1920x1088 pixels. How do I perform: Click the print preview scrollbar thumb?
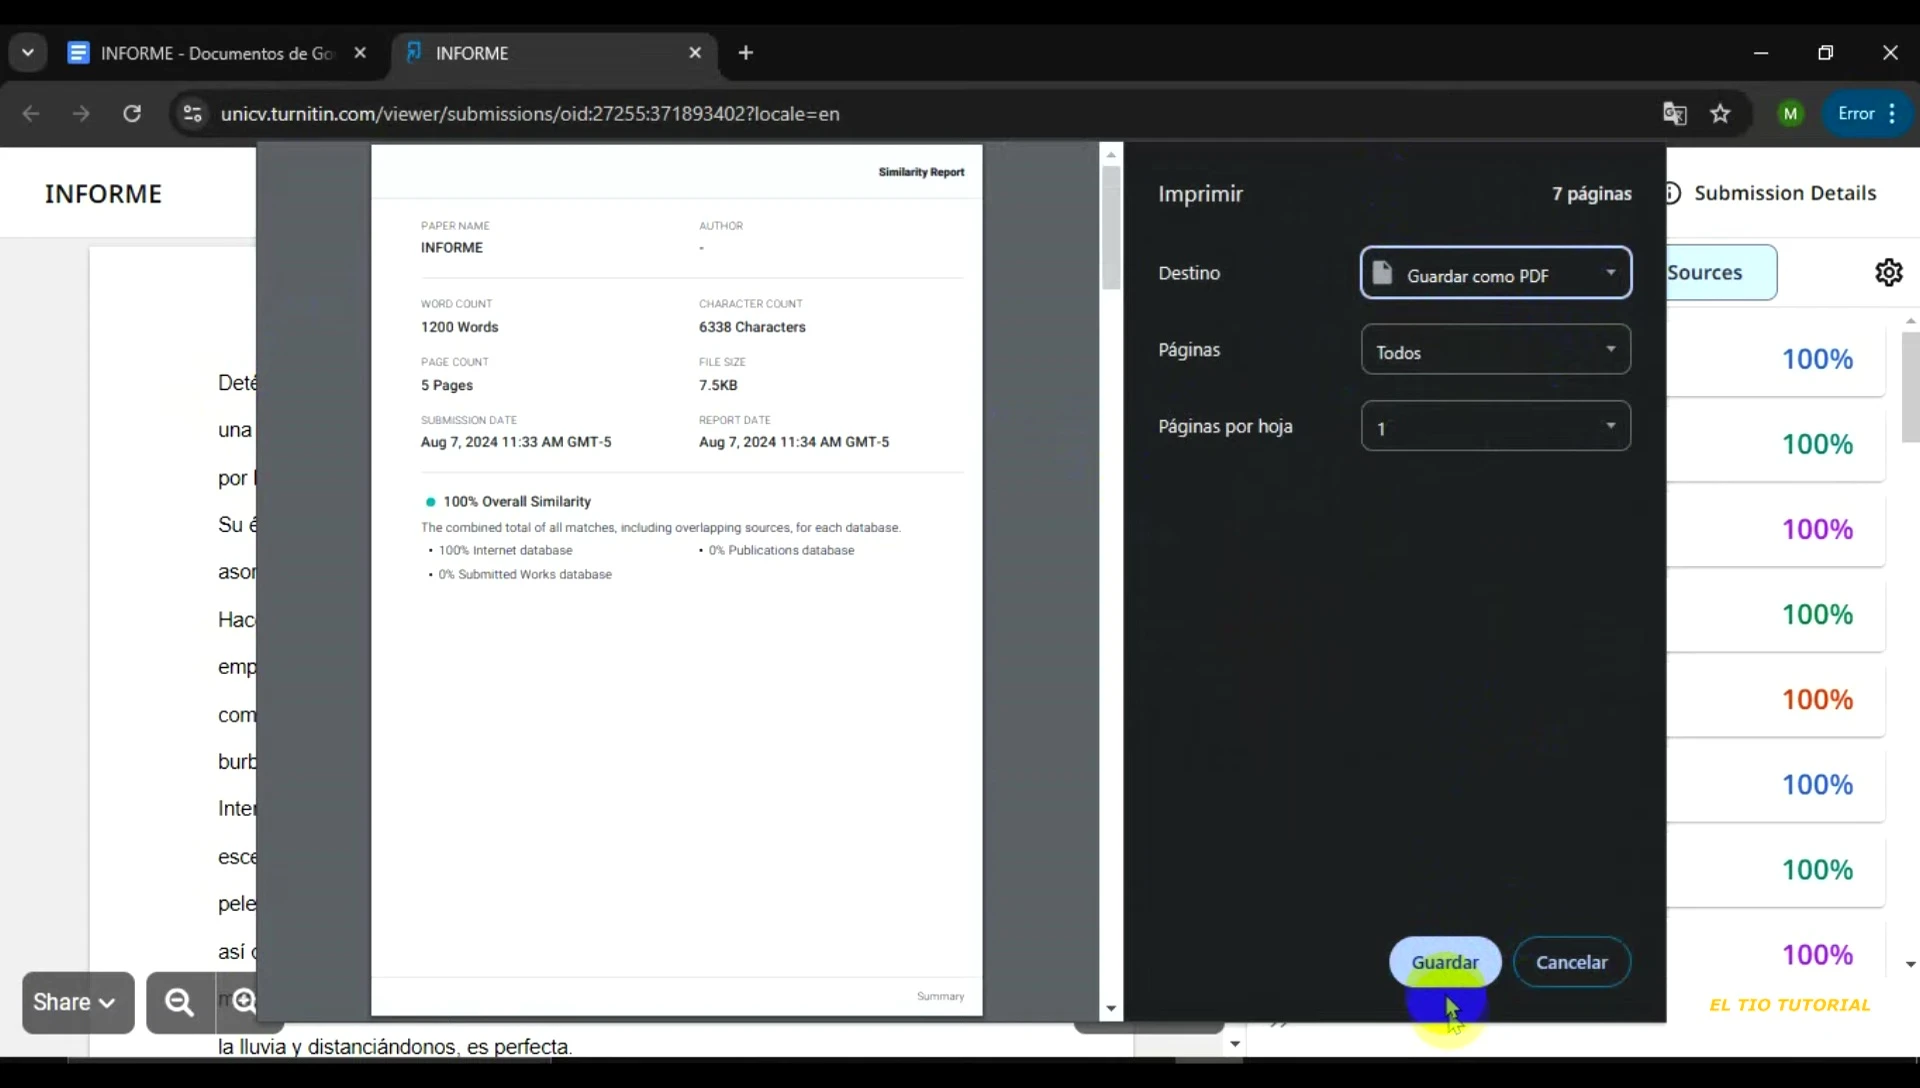(1111, 228)
